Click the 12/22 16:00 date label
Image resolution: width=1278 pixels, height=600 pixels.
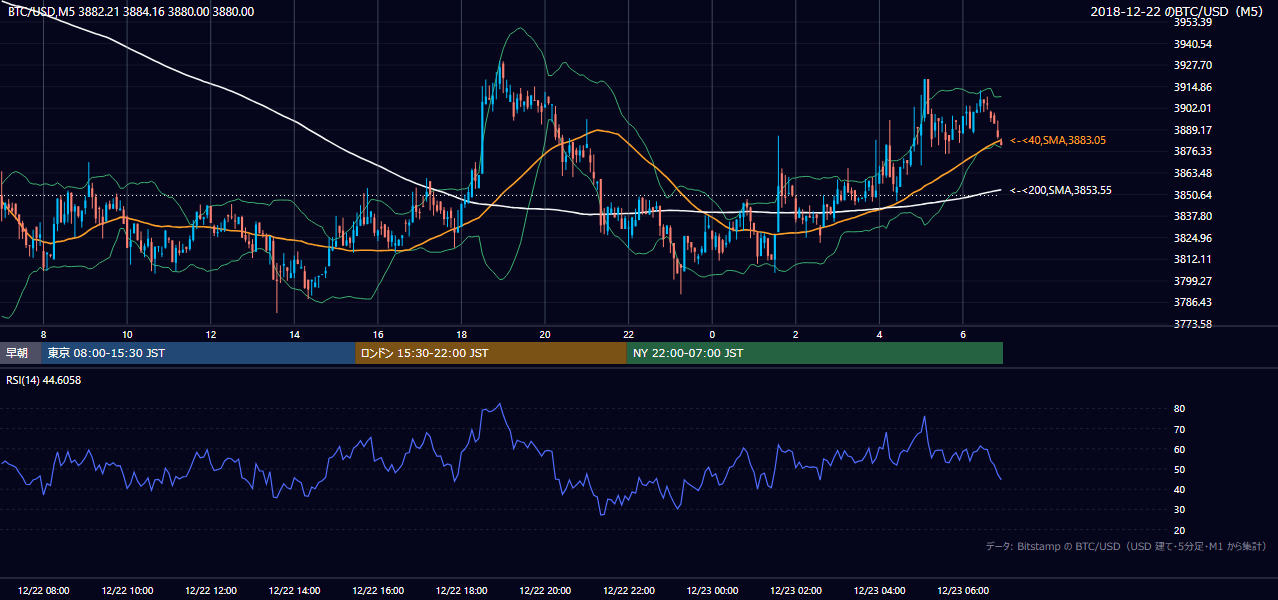click(x=378, y=591)
